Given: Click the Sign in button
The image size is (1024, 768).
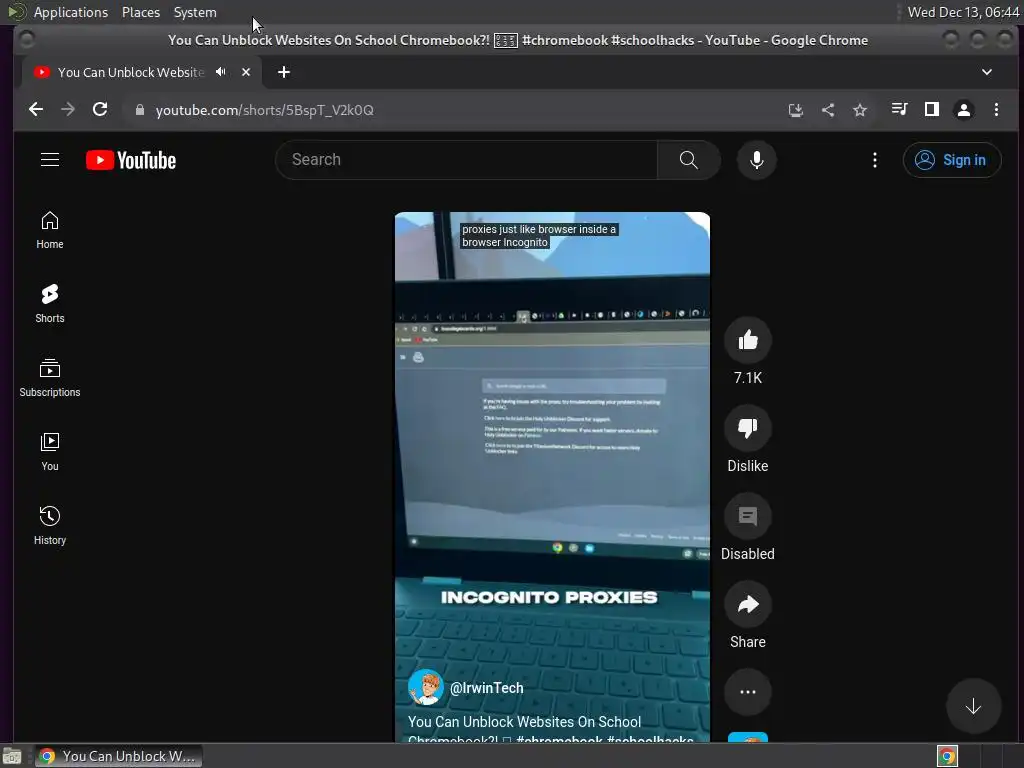Looking at the screenshot, I should pos(952,160).
